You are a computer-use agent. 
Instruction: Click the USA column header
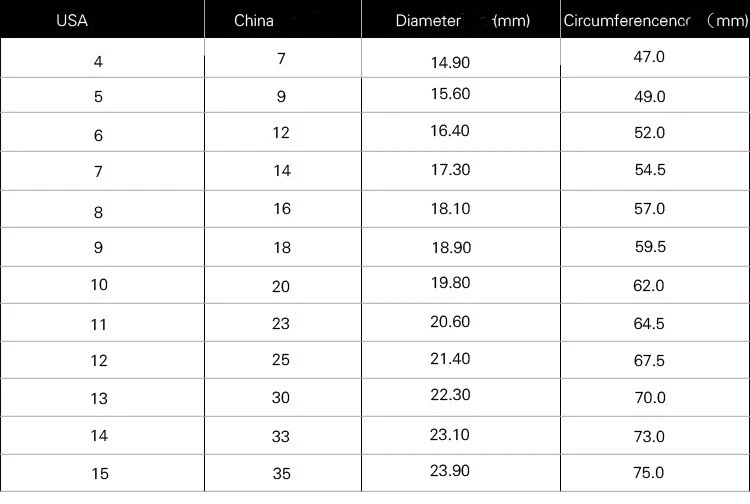tap(72, 20)
